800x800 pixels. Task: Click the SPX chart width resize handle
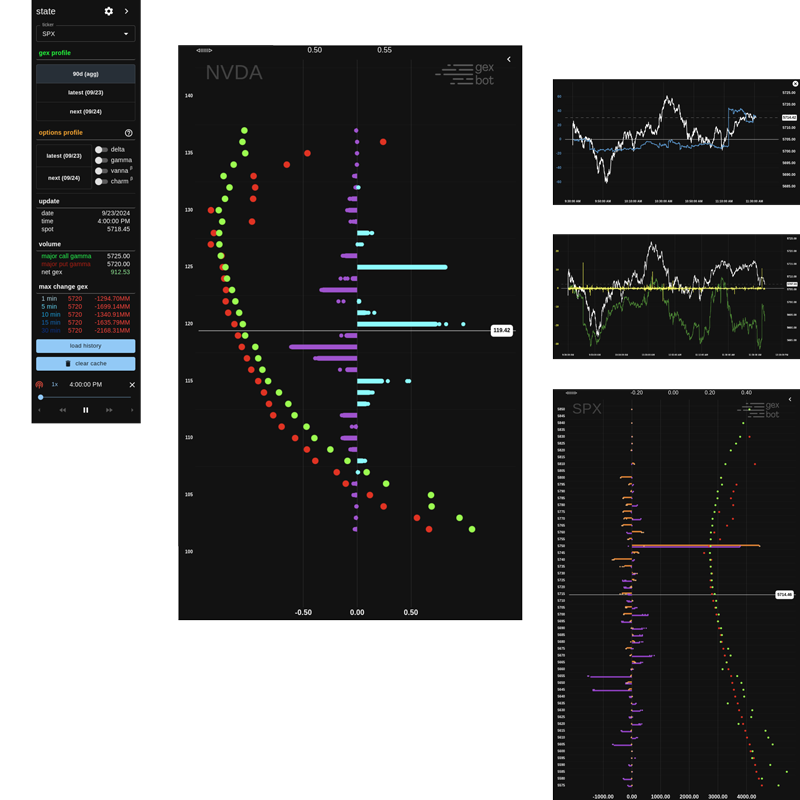point(571,393)
